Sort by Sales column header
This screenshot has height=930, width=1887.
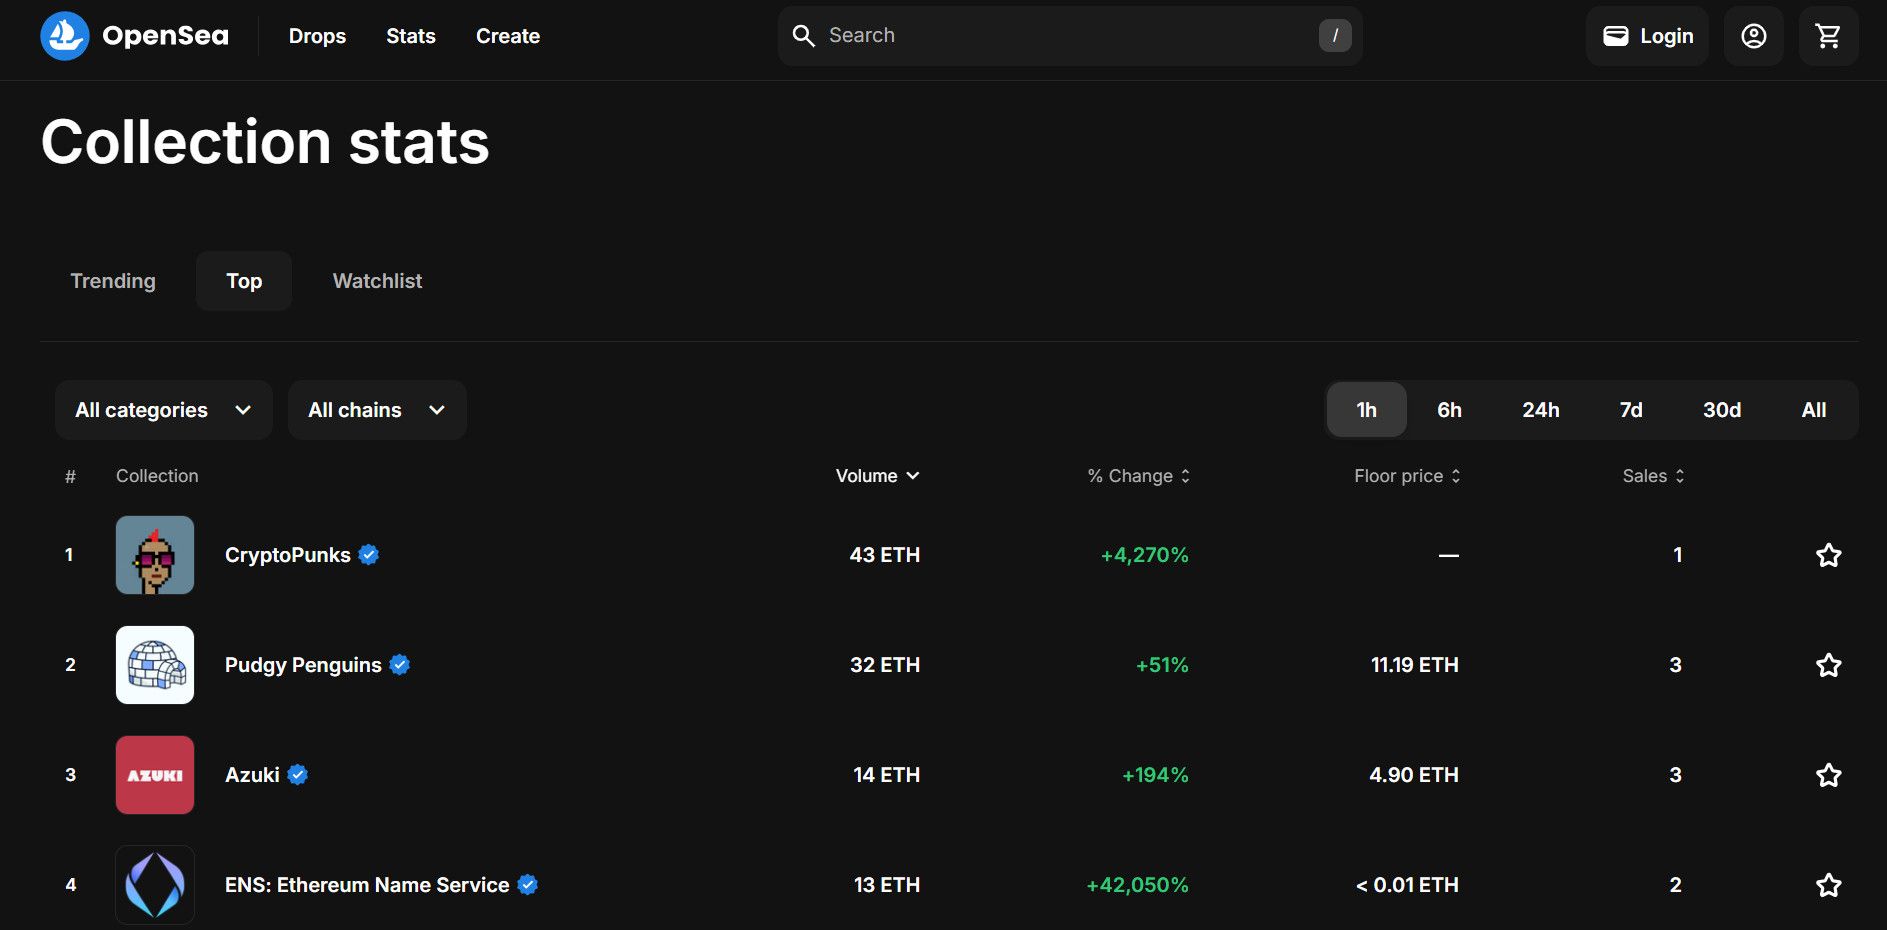1653,476
